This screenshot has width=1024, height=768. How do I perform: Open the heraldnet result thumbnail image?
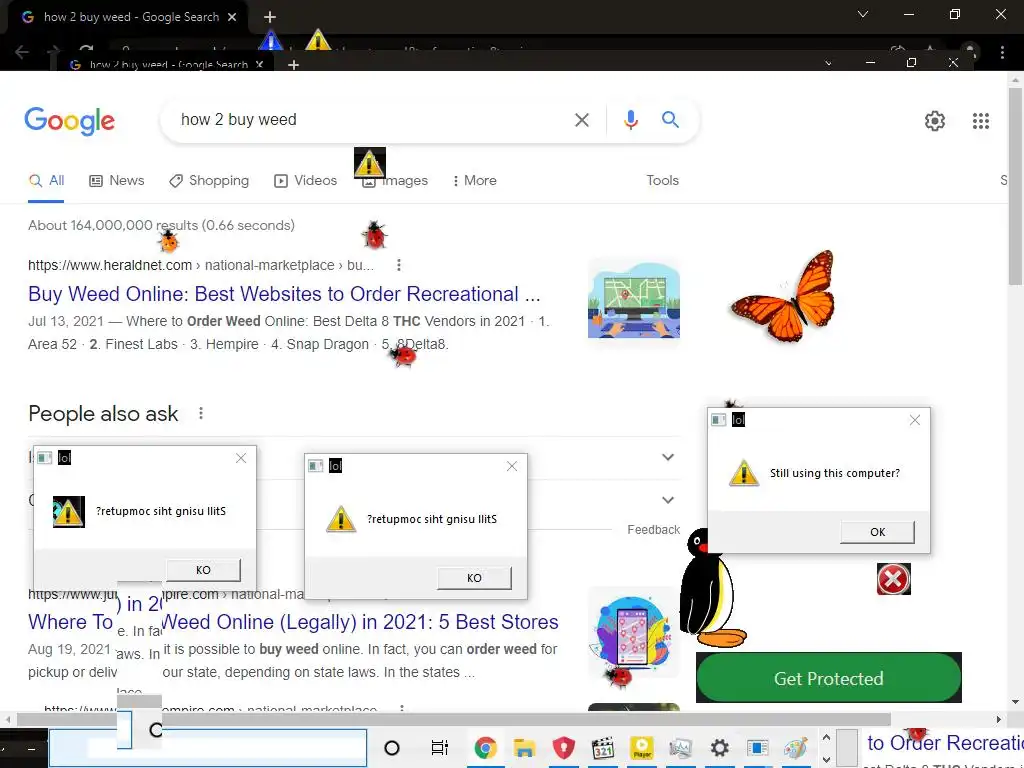[633, 299]
